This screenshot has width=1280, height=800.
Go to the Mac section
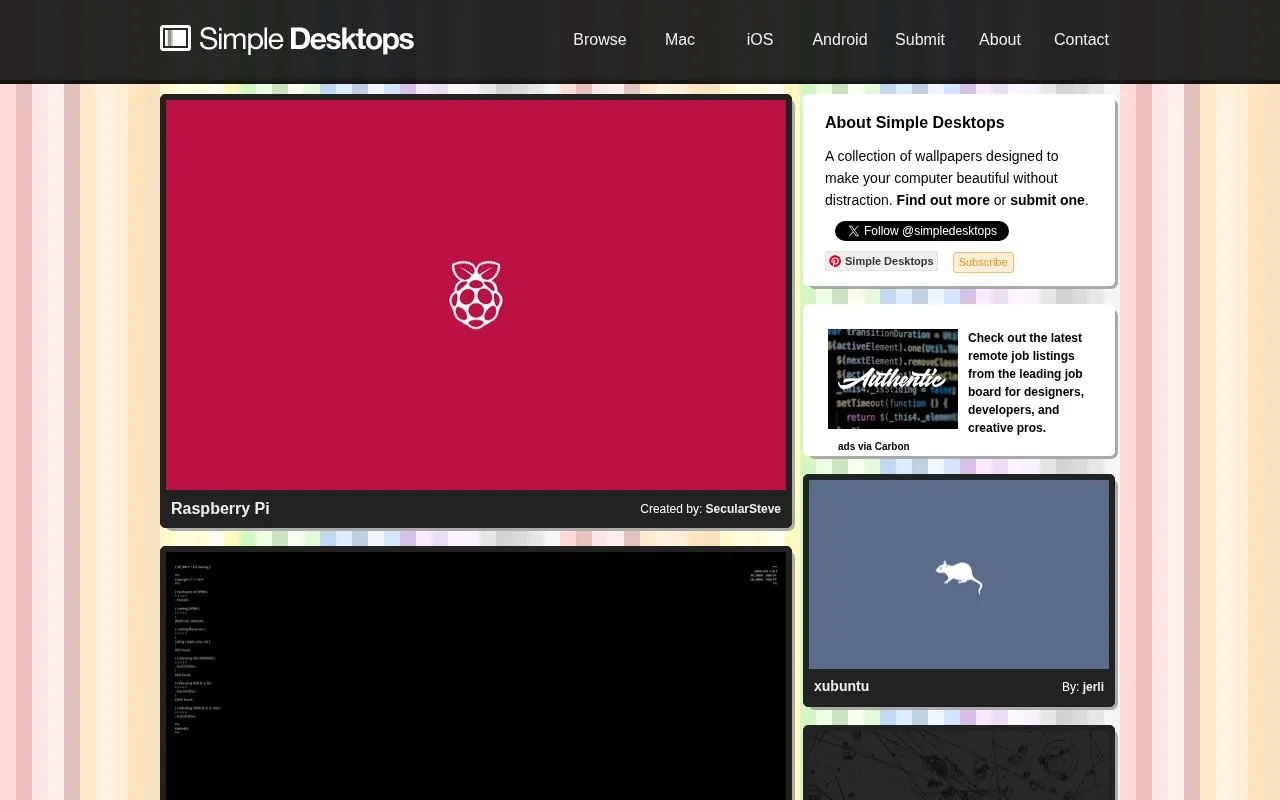pyautogui.click(x=680, y=40)
